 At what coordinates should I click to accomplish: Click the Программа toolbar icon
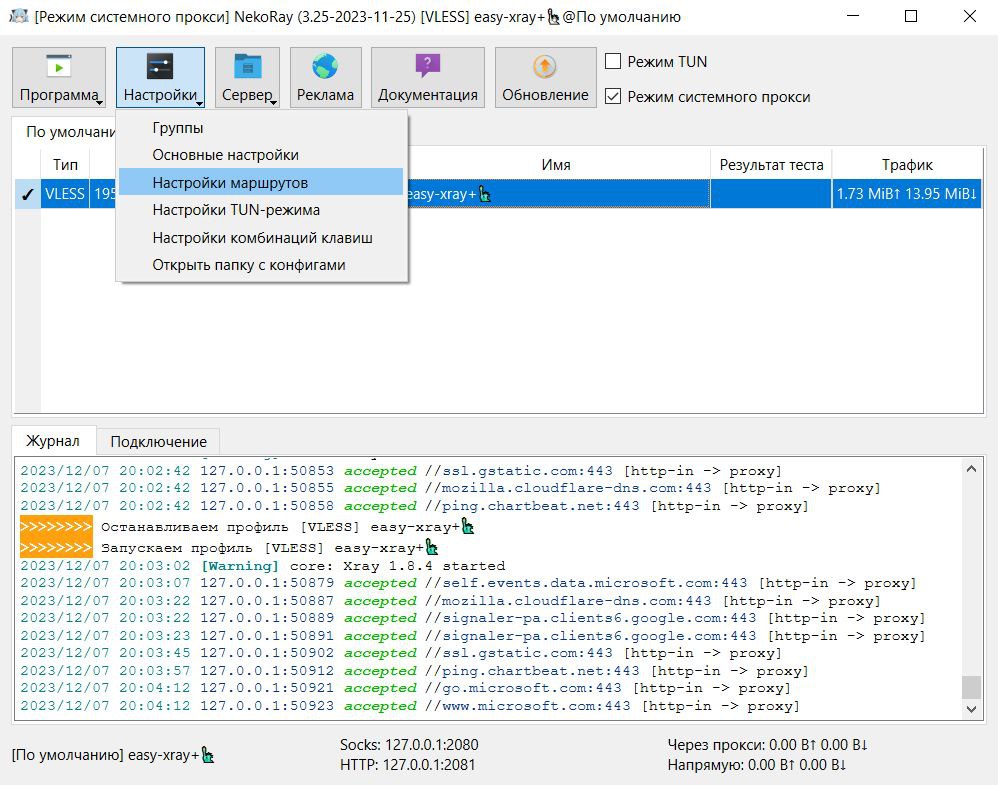[59, 67]
